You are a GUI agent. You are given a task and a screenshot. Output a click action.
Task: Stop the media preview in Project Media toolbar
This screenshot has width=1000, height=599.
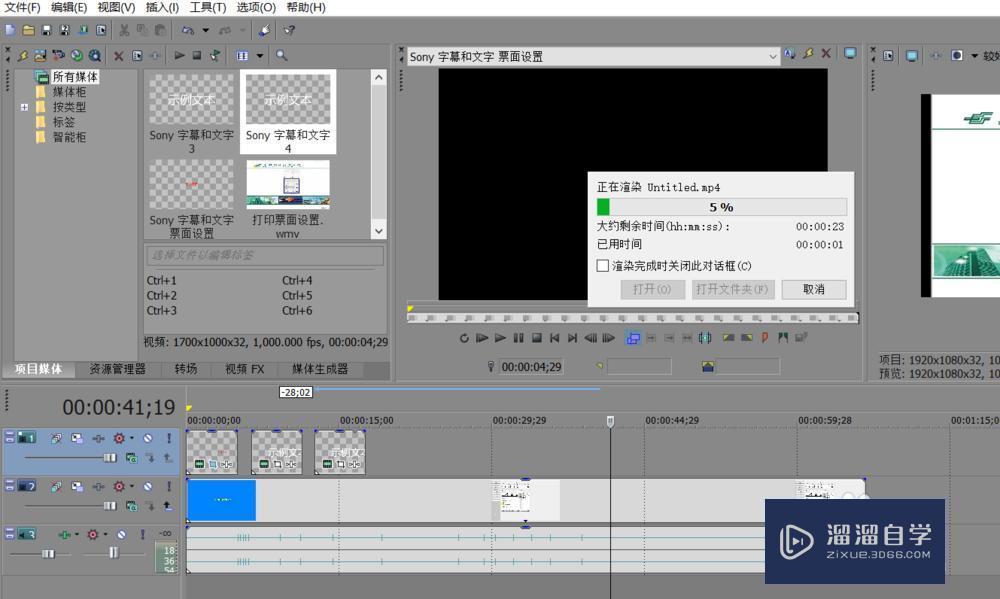(197, 55)
